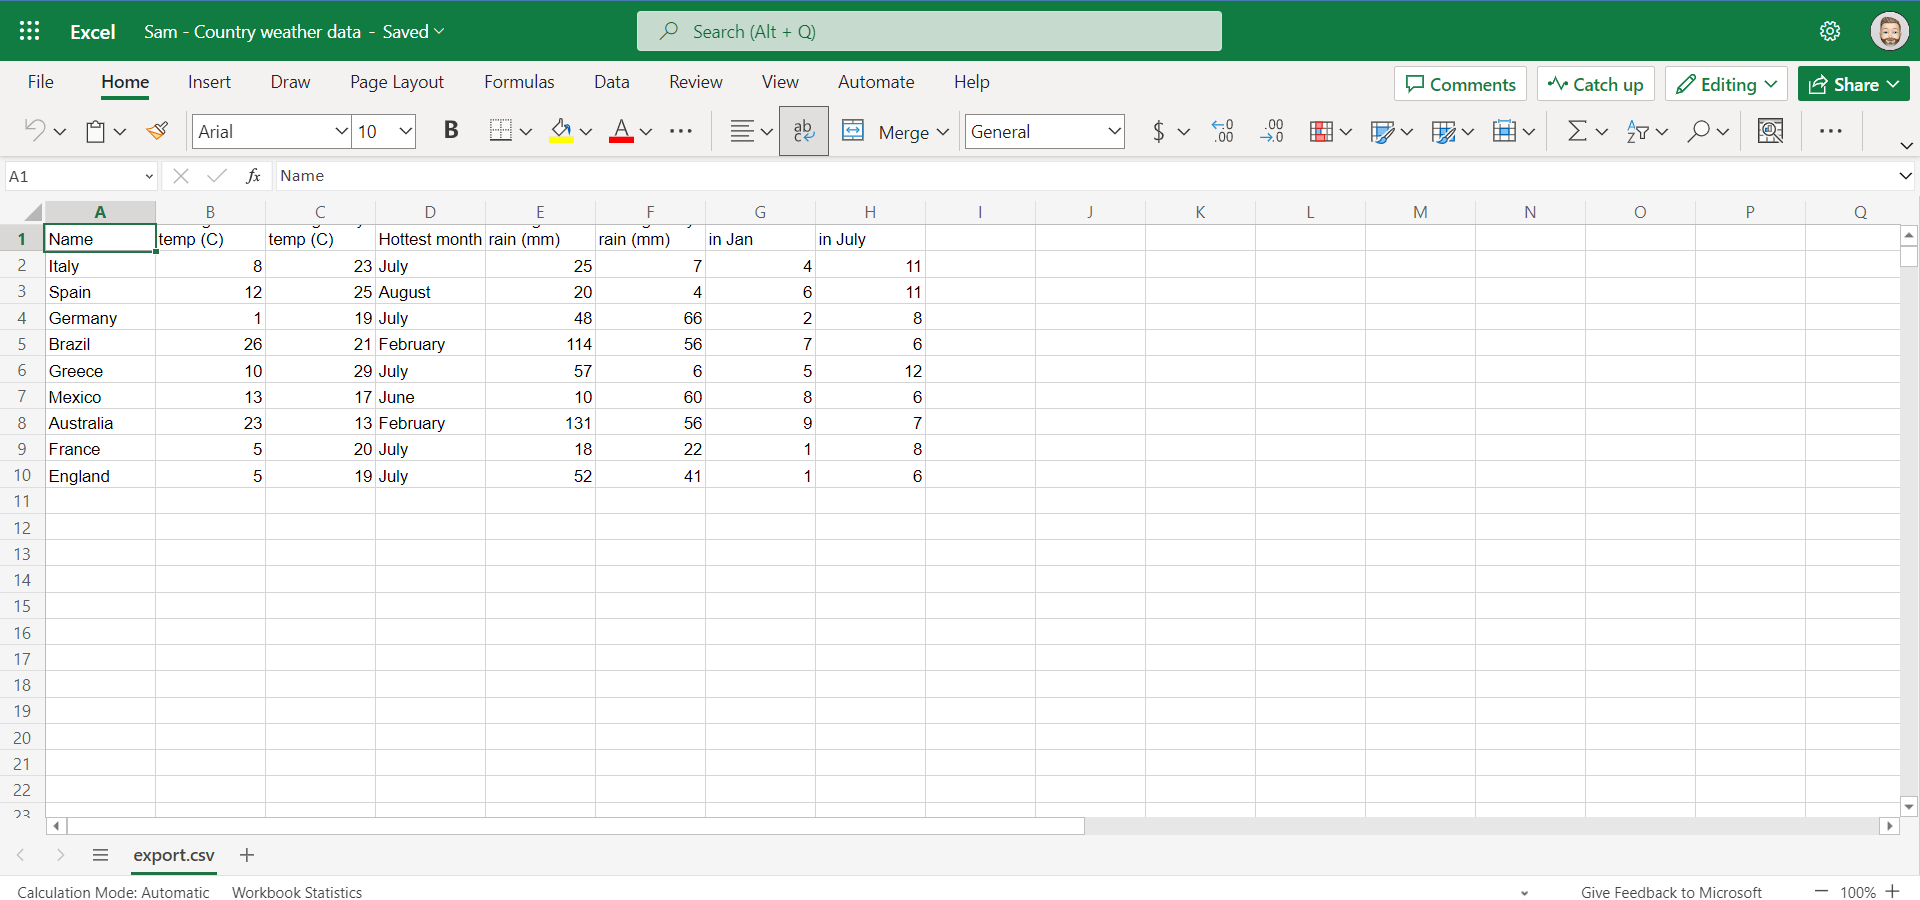This screenshot has height=900, width=1920.
Task: Click the Format Painter icon
Action: tap(157, 131)
